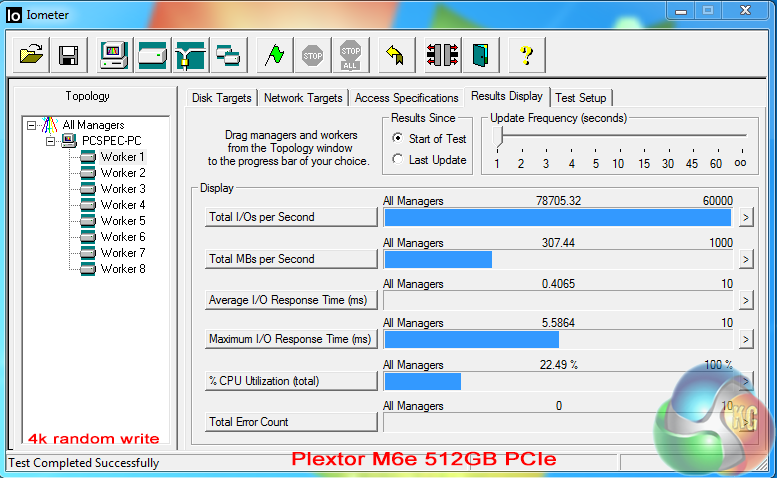Select Worker 2 in topology
The width and height of the screenshot is (777, 478).
[x=123, y=173]
